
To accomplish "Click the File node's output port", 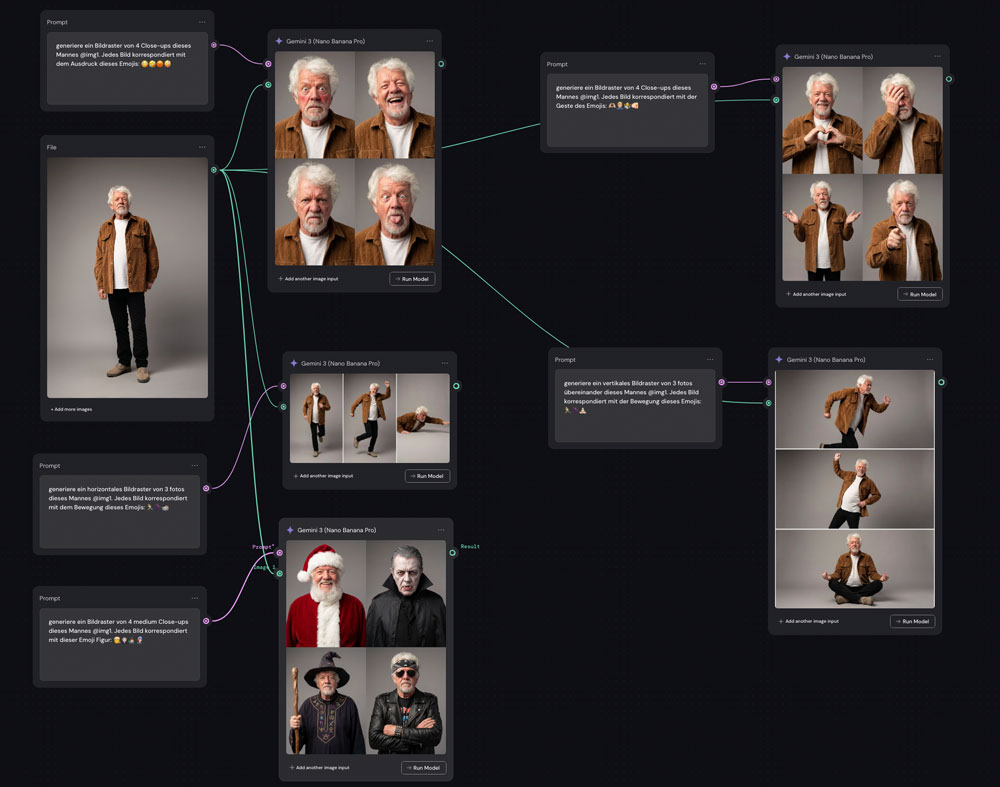I will coord(214,170).
